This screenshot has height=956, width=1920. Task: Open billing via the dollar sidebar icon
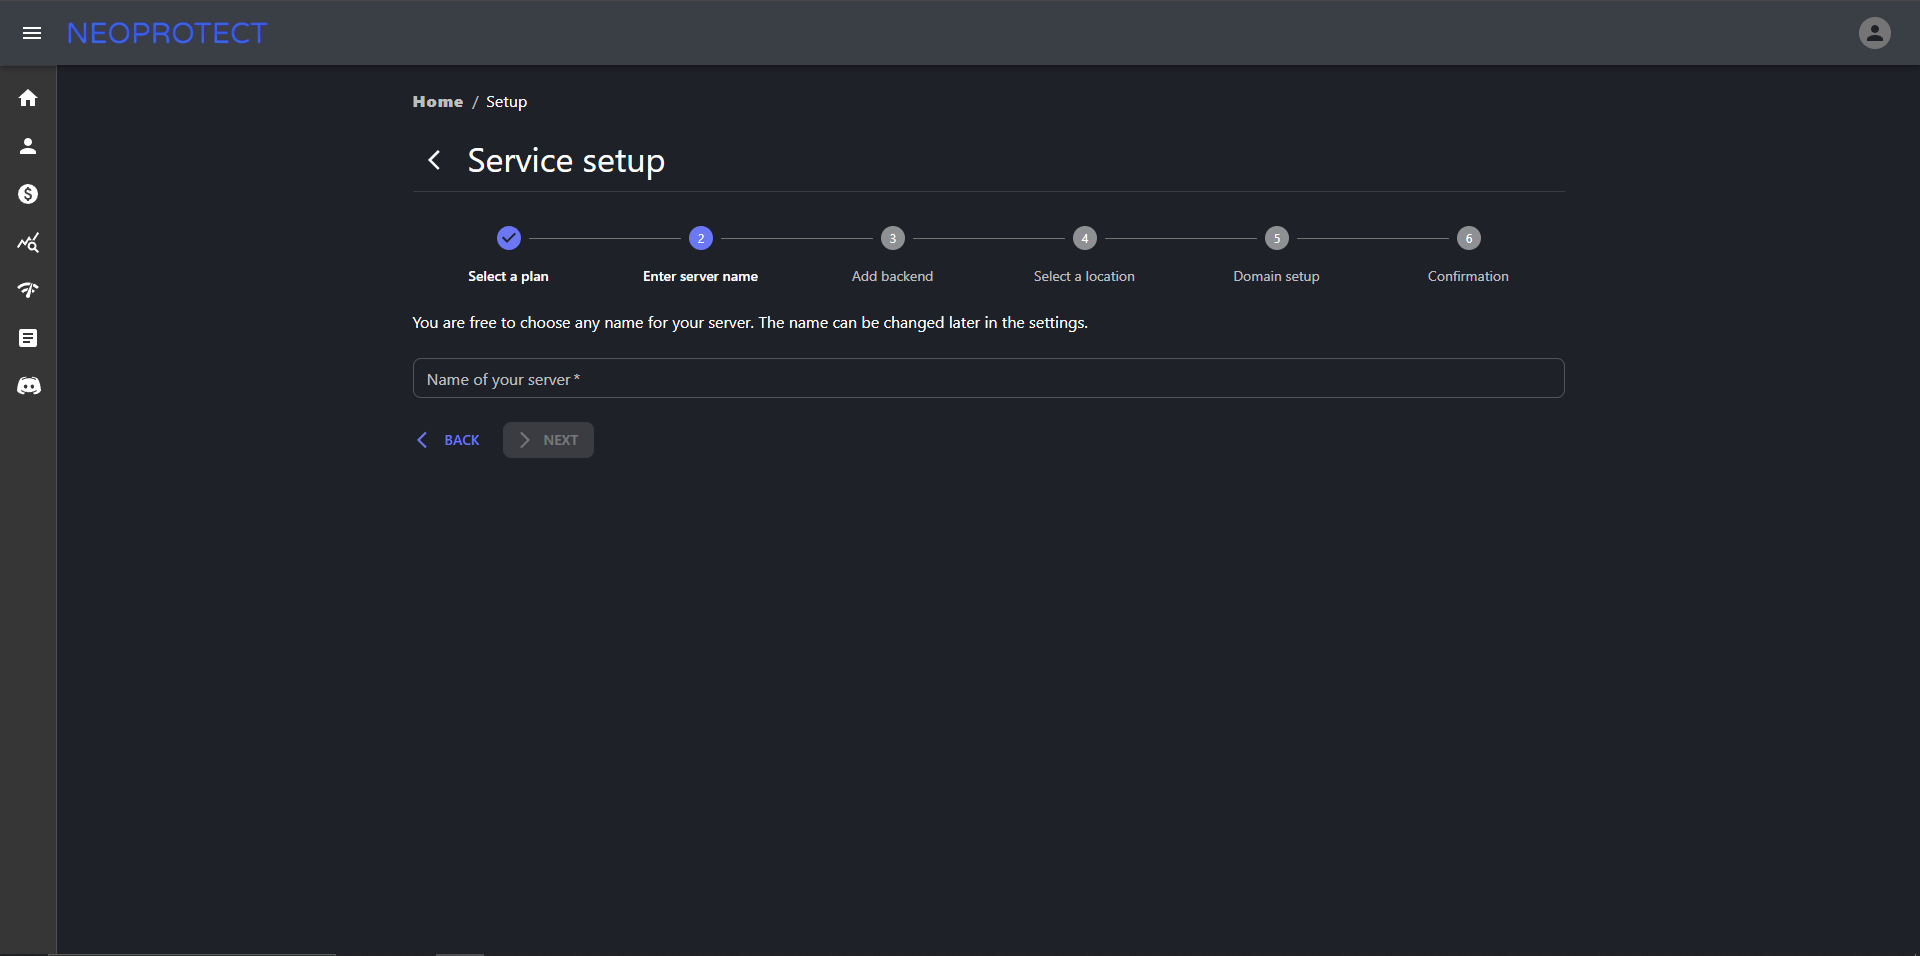point(28,194)
